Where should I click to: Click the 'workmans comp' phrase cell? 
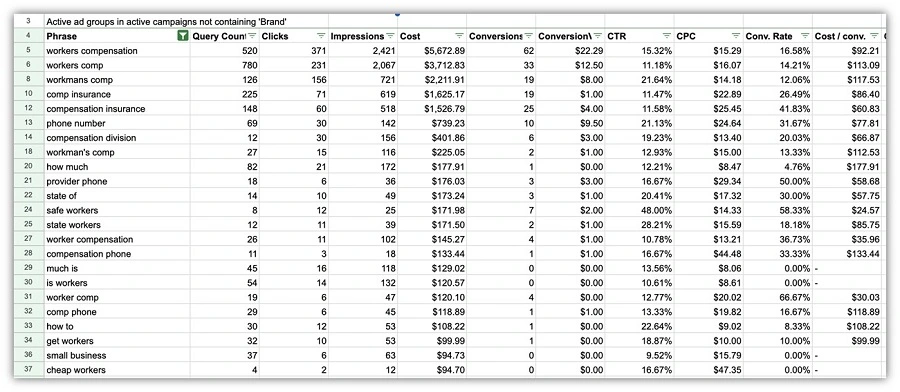point(117,80)
